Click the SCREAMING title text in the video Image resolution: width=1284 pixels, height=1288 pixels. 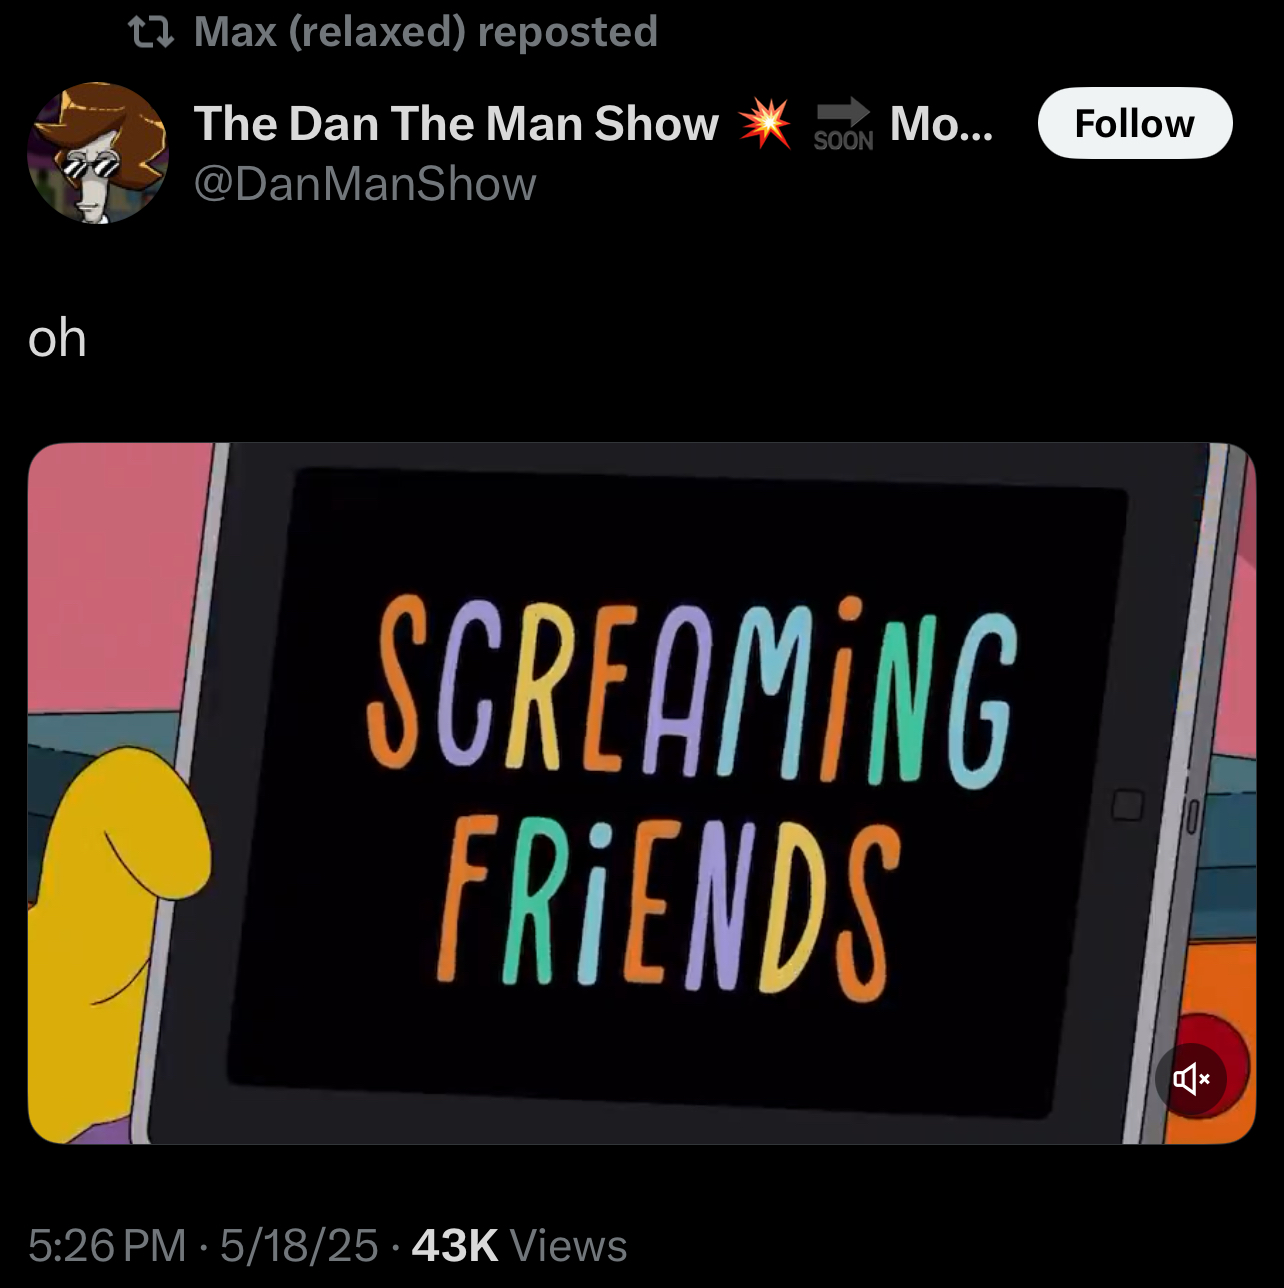(692, 689)
